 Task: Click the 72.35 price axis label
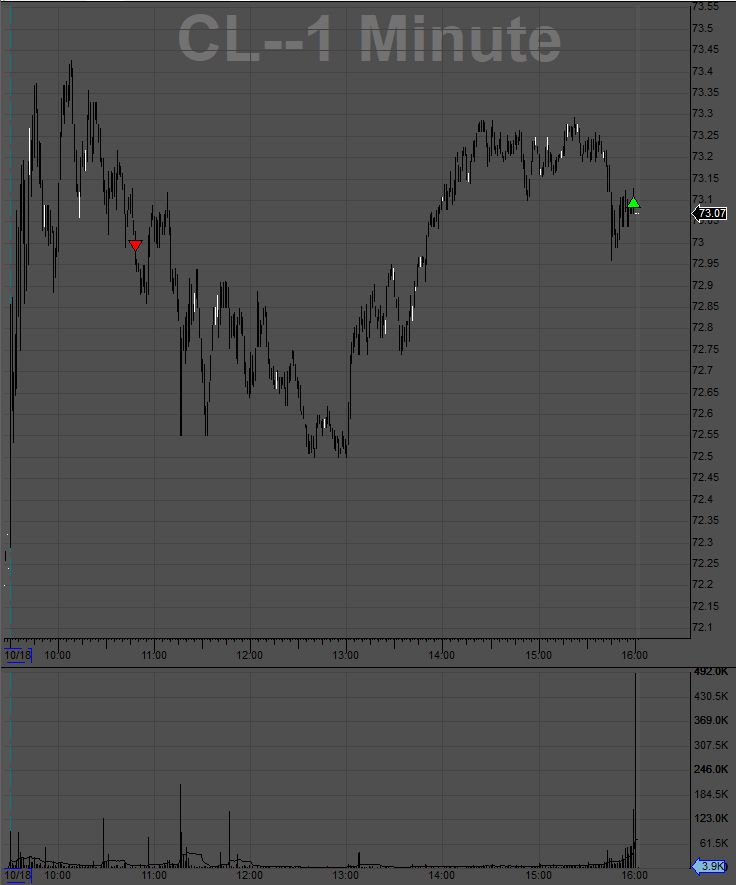point(706,520)
